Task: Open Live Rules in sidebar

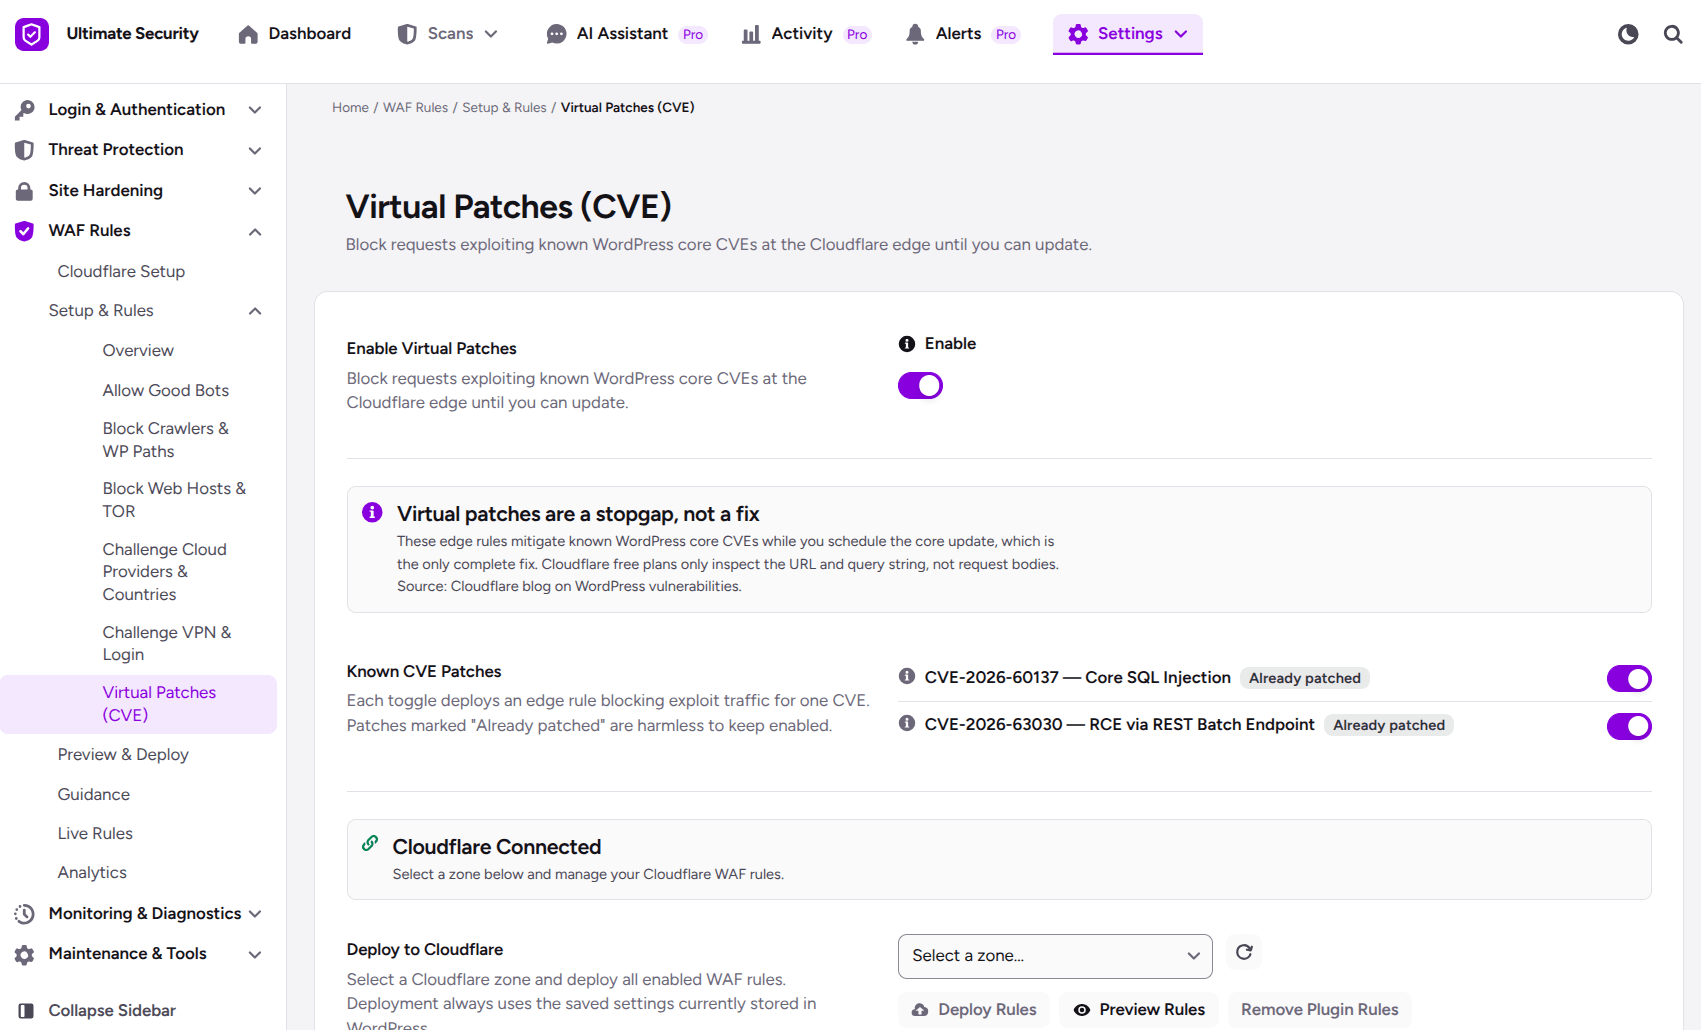Action: 95,834
